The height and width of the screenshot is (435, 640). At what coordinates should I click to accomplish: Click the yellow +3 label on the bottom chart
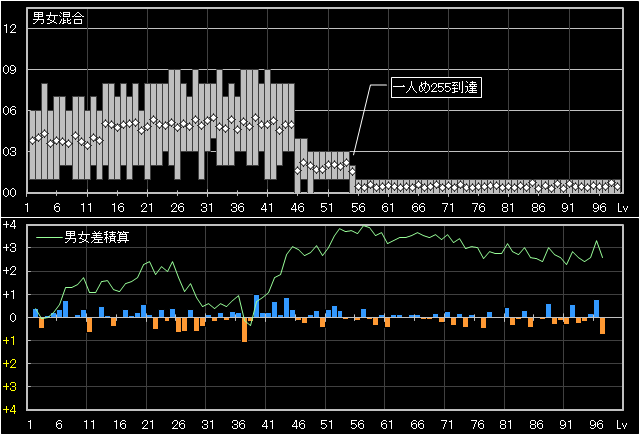[x=9, y=386]
